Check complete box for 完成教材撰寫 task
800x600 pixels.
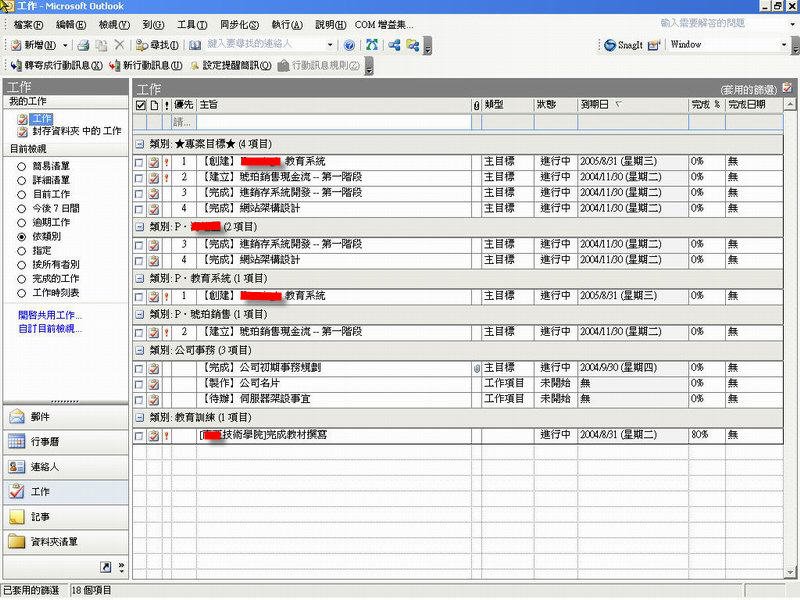[x=139, y=436]
